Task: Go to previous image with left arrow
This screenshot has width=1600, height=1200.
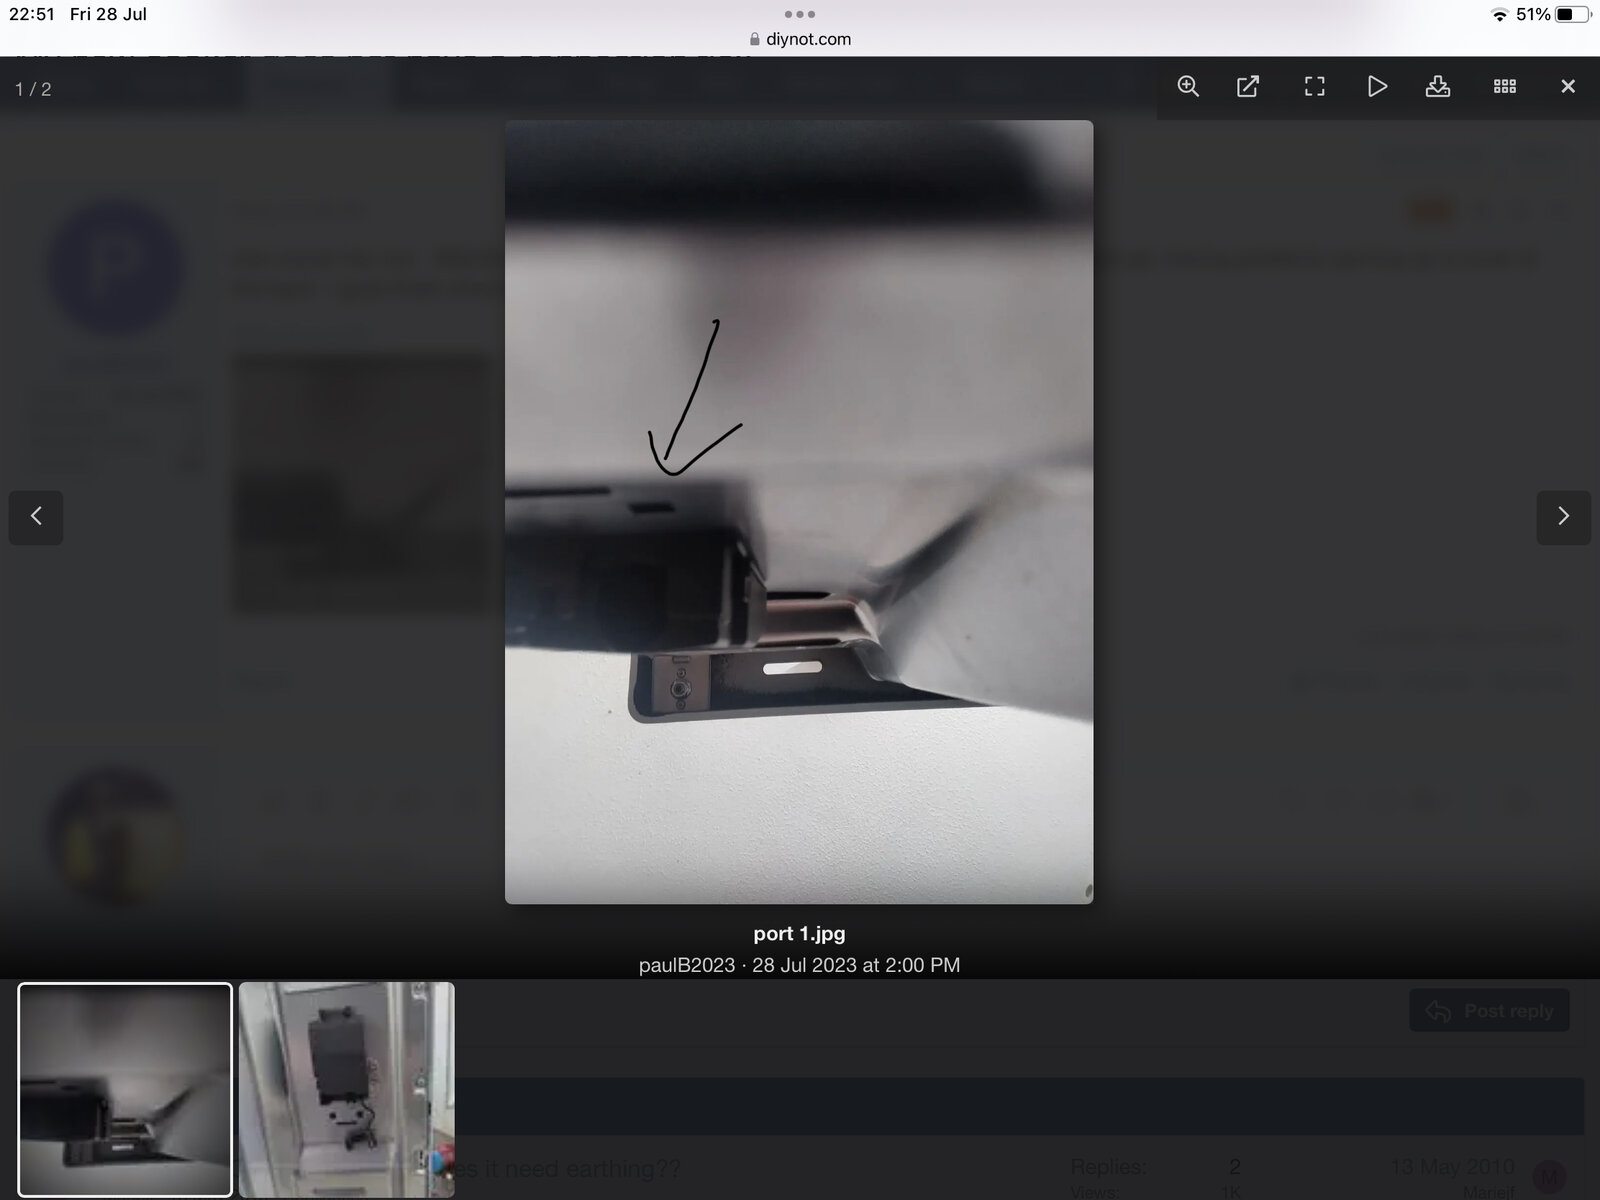Action: coord(36,517)
